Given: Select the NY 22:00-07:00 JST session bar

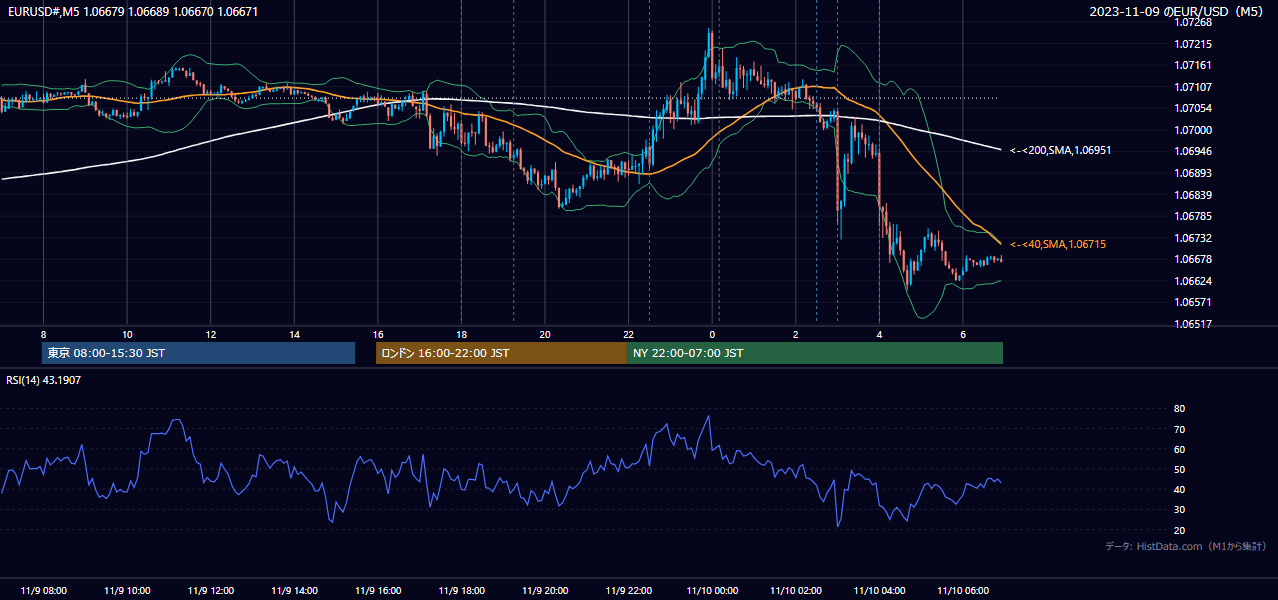Looking at the screenshot, I should [815, 353].
